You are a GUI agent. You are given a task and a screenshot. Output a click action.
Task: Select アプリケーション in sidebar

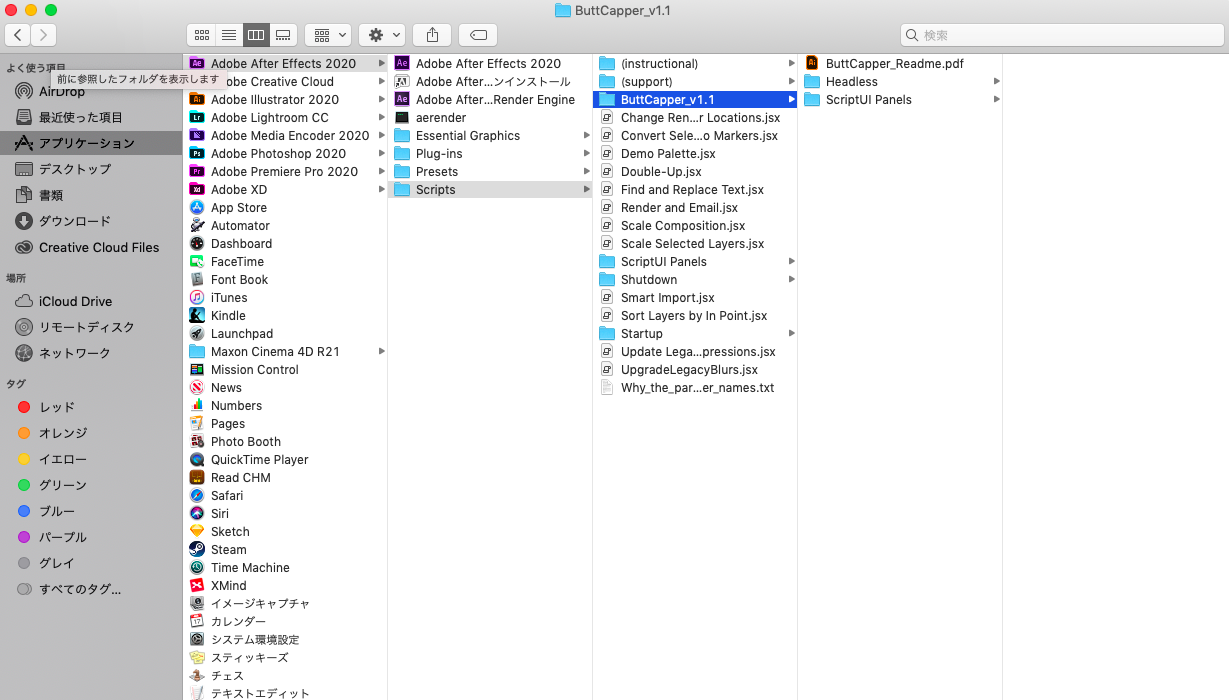click(x=91, y=143)
